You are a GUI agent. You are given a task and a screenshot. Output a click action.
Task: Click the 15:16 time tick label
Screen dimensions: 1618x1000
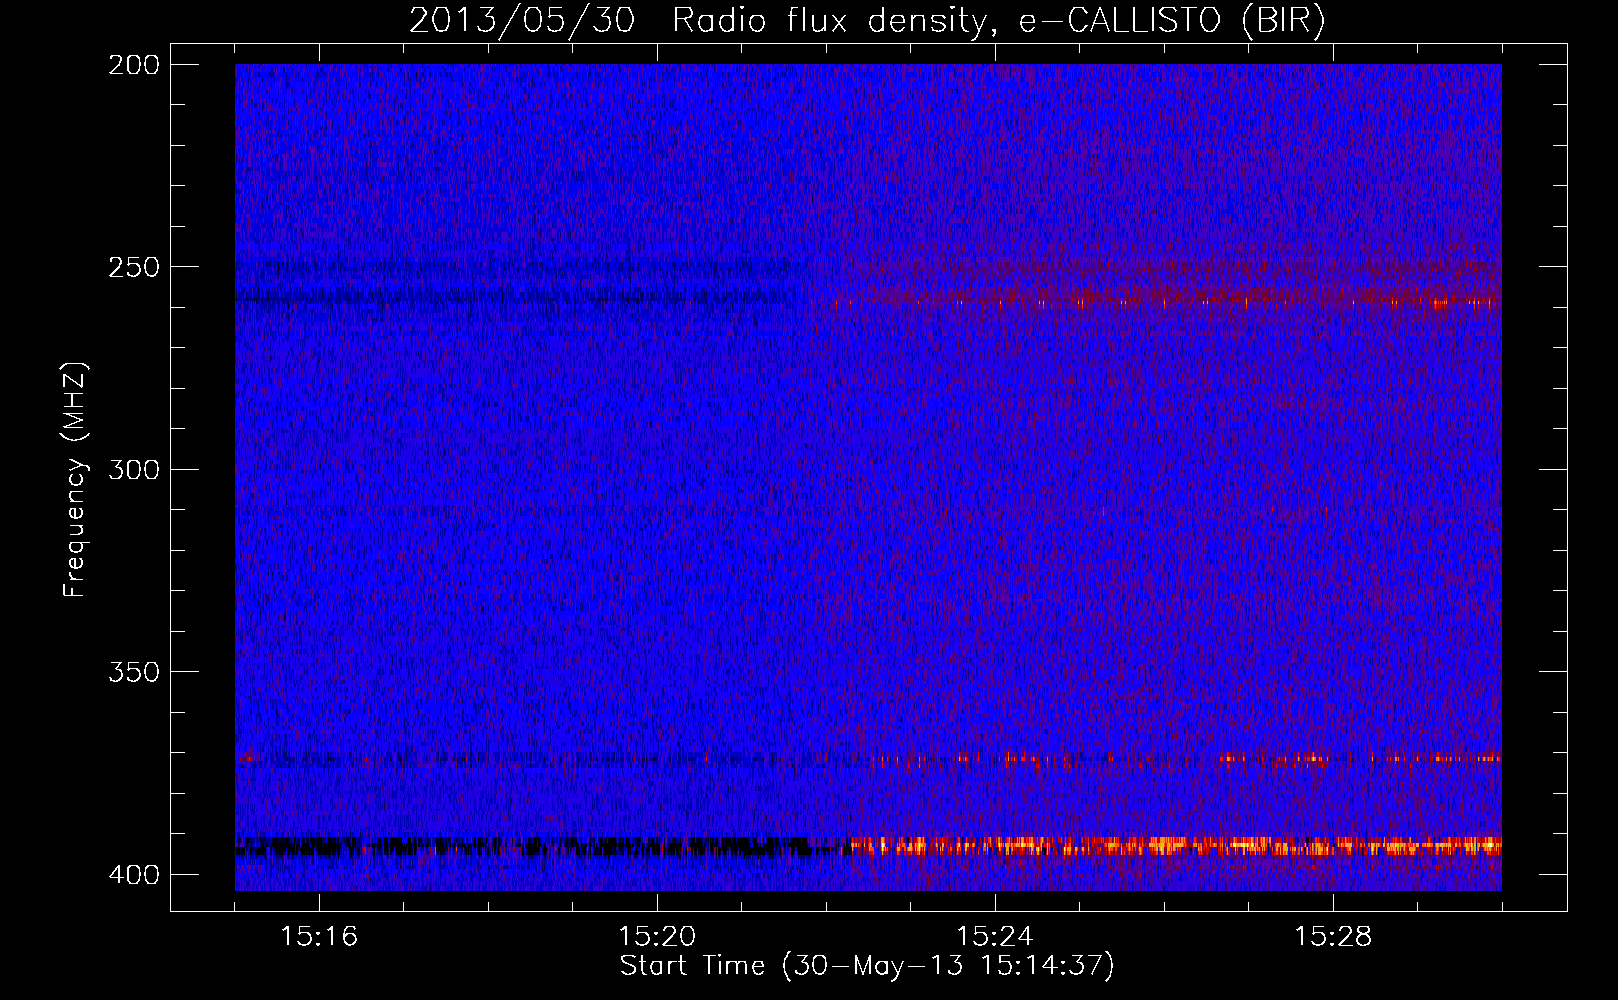pyautogui.click(x=319, y=936)
